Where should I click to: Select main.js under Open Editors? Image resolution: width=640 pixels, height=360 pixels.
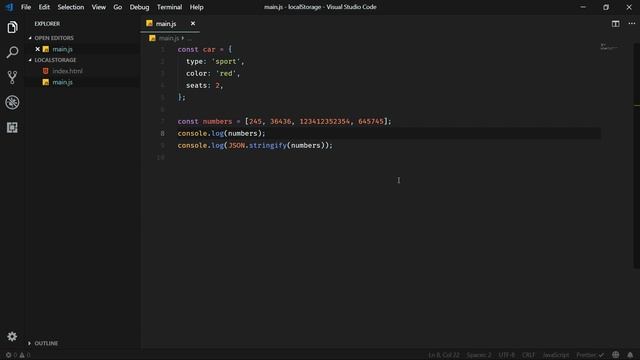click(x=62, y=49)
